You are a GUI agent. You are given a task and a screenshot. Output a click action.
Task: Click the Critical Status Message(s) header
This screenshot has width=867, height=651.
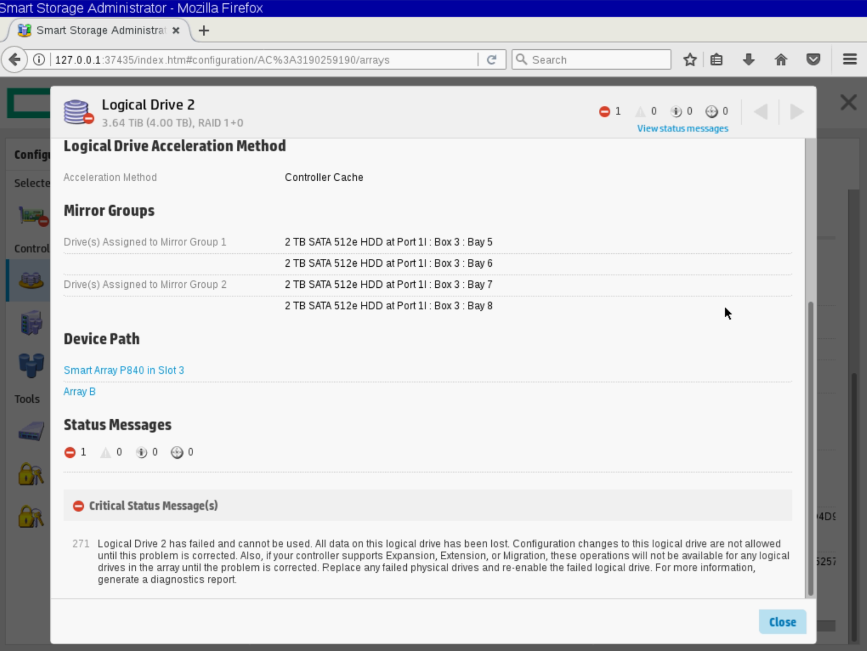coord(427,506)
